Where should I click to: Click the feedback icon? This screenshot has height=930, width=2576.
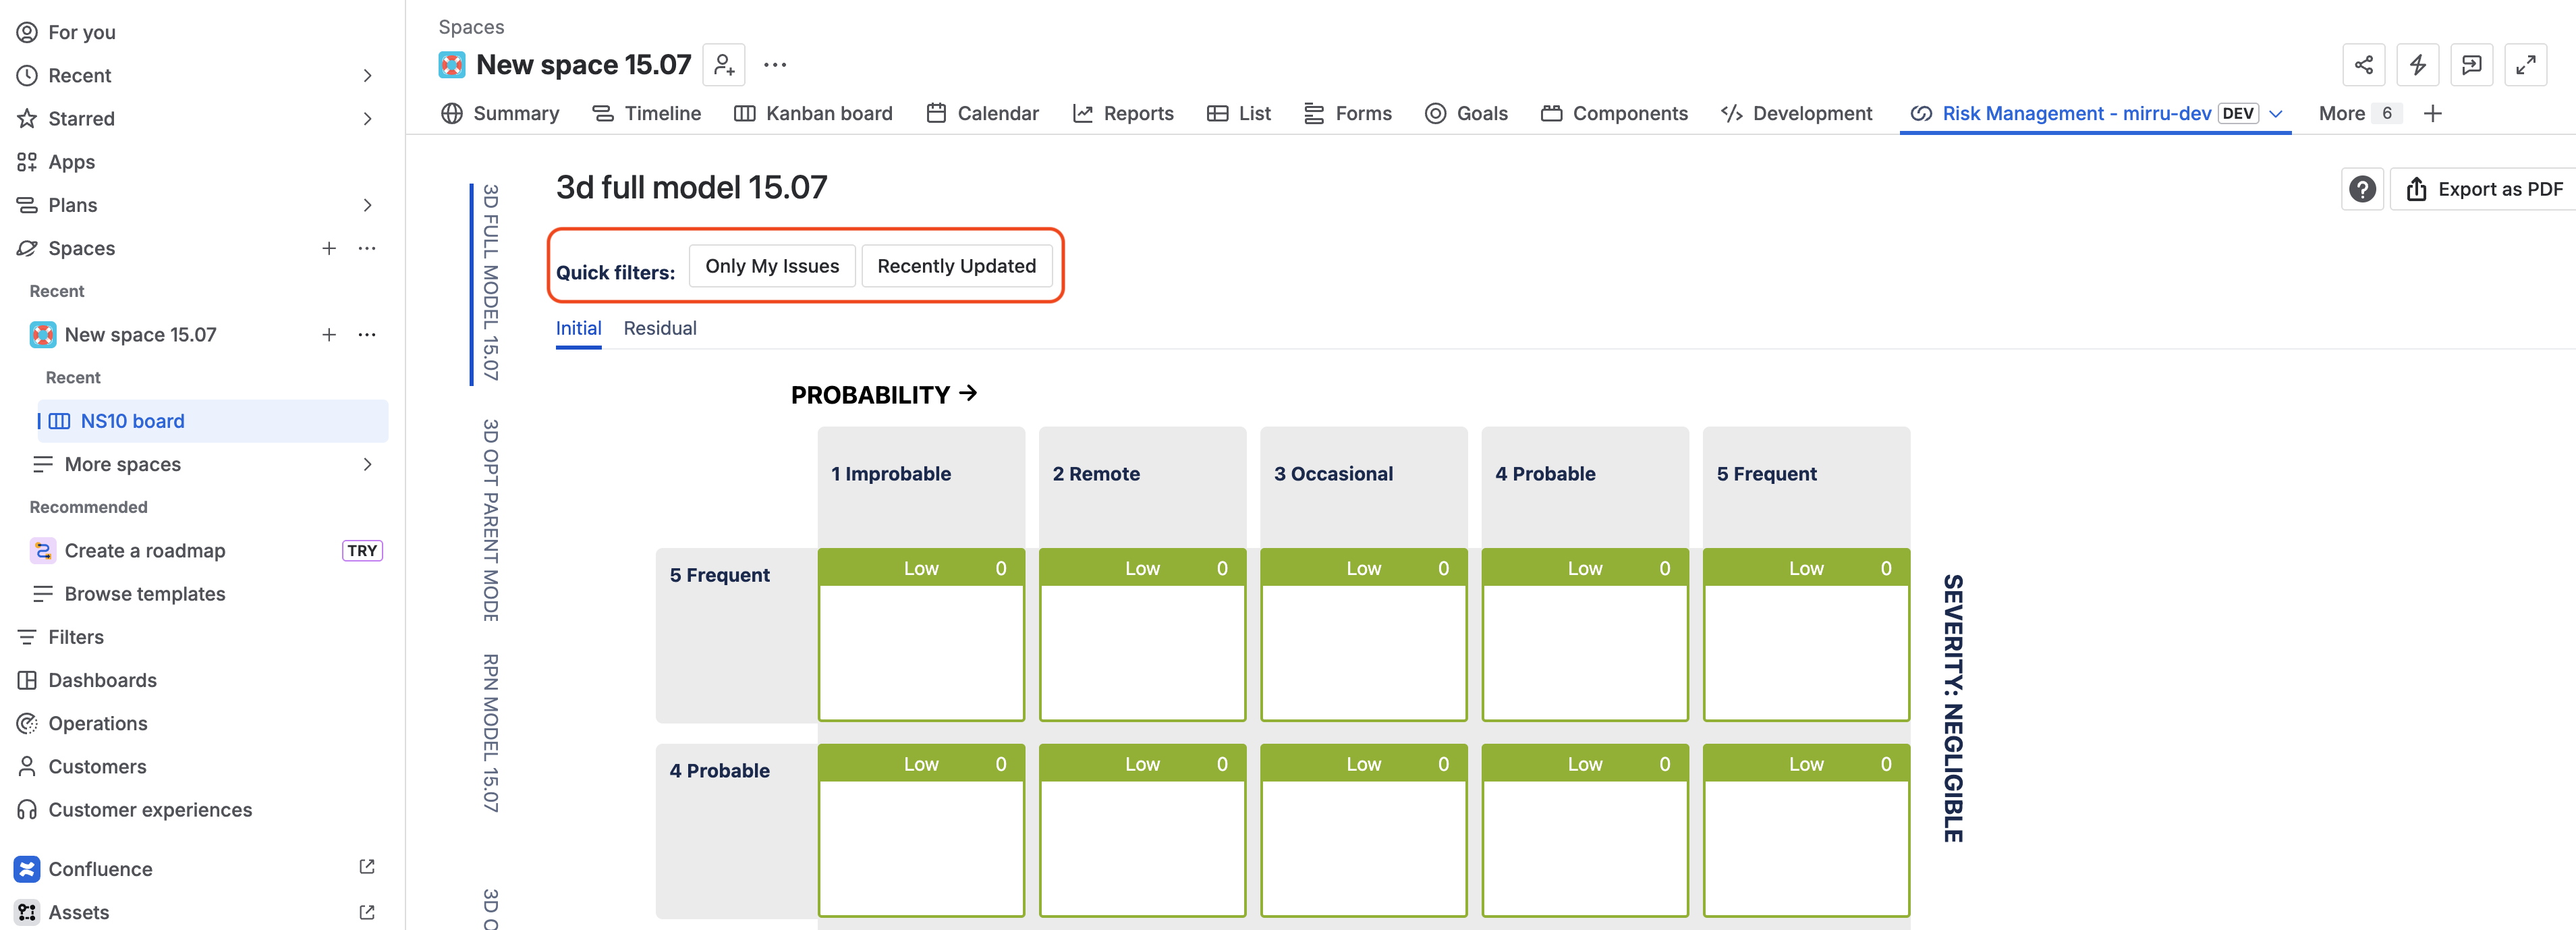pyautogui.click(x=2472, y=65)
